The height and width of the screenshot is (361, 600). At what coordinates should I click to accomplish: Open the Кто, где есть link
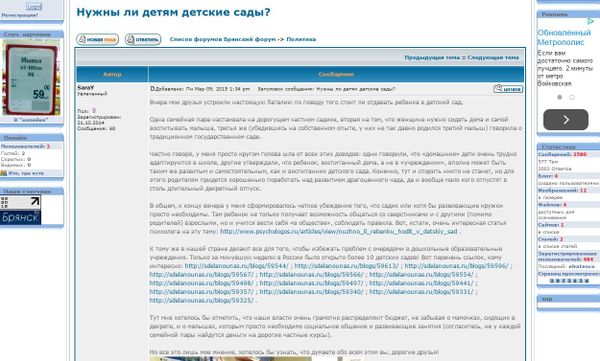pos(26,173)
